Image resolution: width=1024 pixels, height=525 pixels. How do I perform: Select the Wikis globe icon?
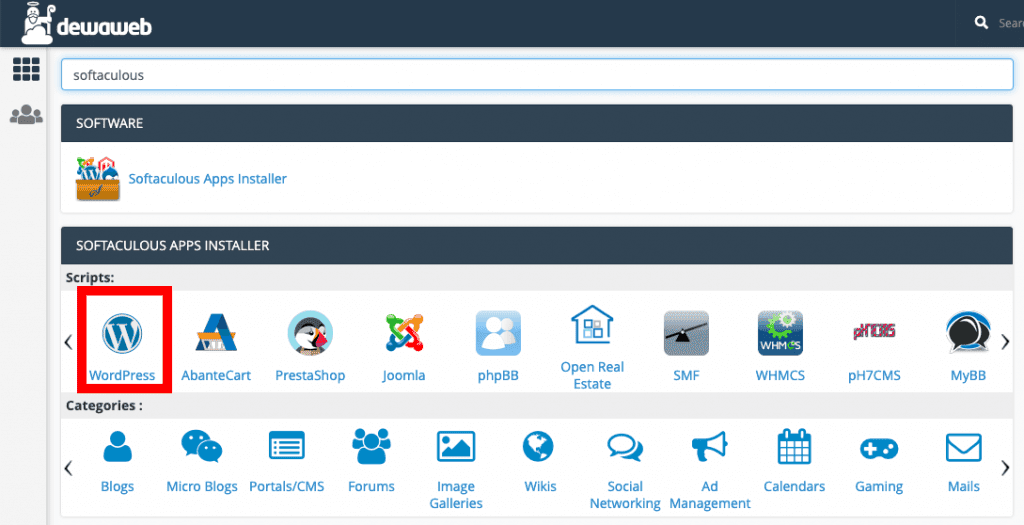[538, 447]
